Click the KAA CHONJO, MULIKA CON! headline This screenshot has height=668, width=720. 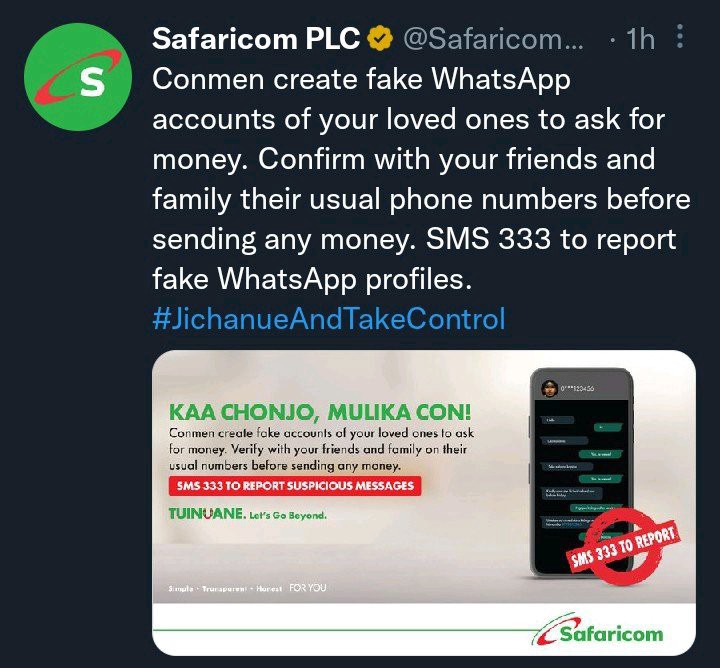(320, 412)
